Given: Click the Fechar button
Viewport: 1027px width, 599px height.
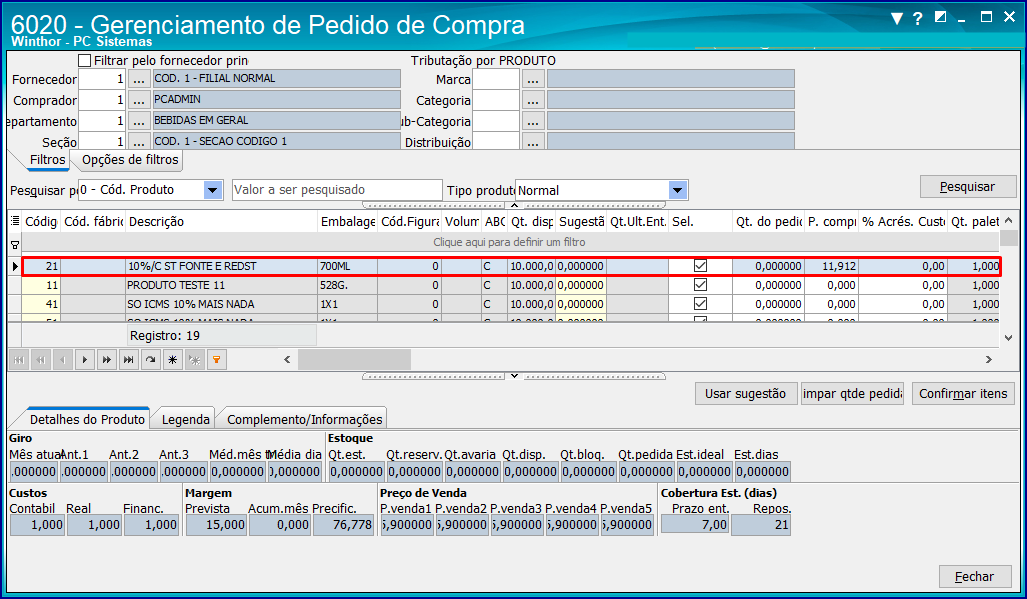Looking at the screenshot, I should [974, 577].
